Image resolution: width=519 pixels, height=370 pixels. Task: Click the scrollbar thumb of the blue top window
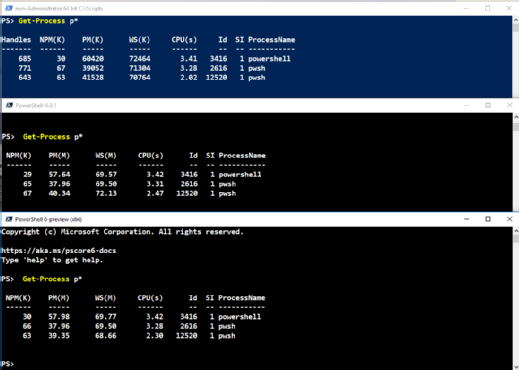[516, 28]
